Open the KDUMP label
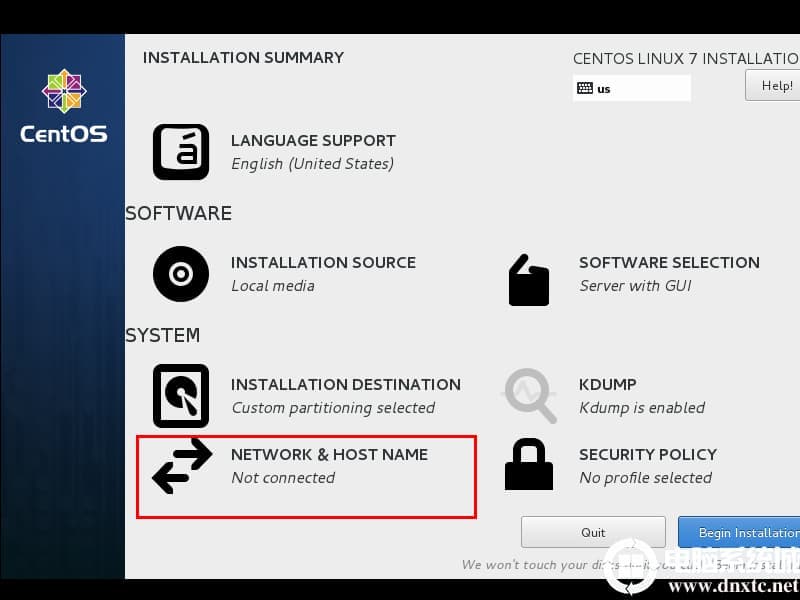Image resolution: width=800 pixels, height=600 pixels. coord(608,385)
